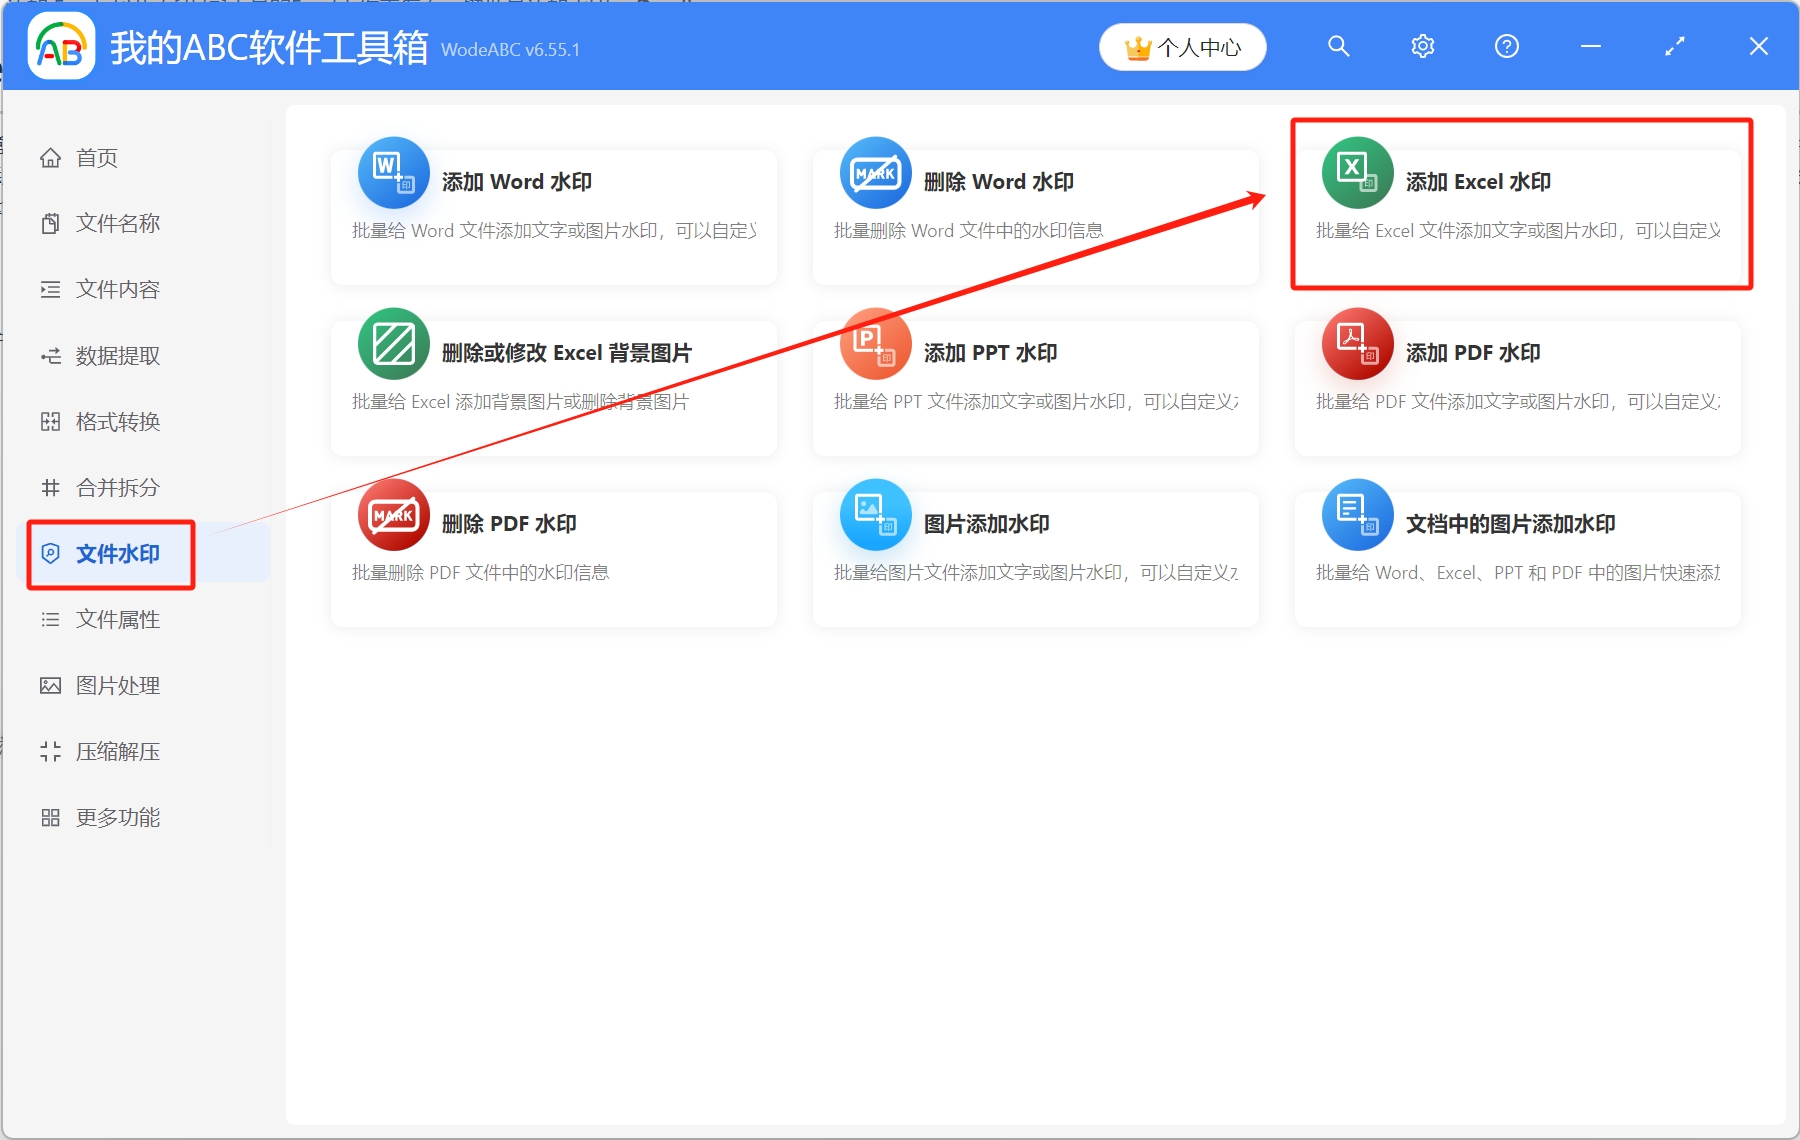Viewport: 1800px width, 1140px height.
Task: Open the 添加 PDF 水印 tool icon
Action: 1356,343
